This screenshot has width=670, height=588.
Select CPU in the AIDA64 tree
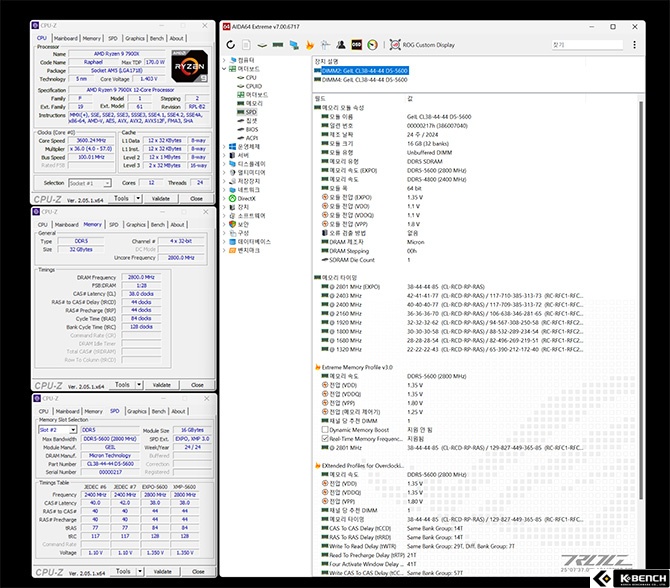coord(247,77)
